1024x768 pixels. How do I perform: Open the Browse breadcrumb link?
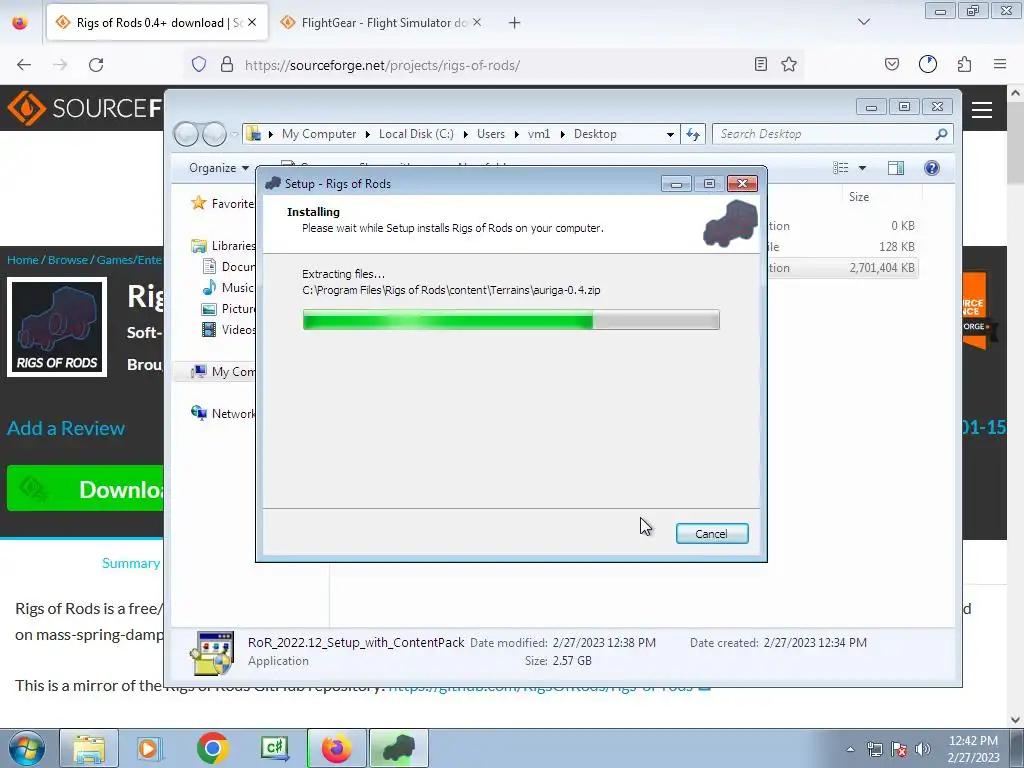point(67,260)
